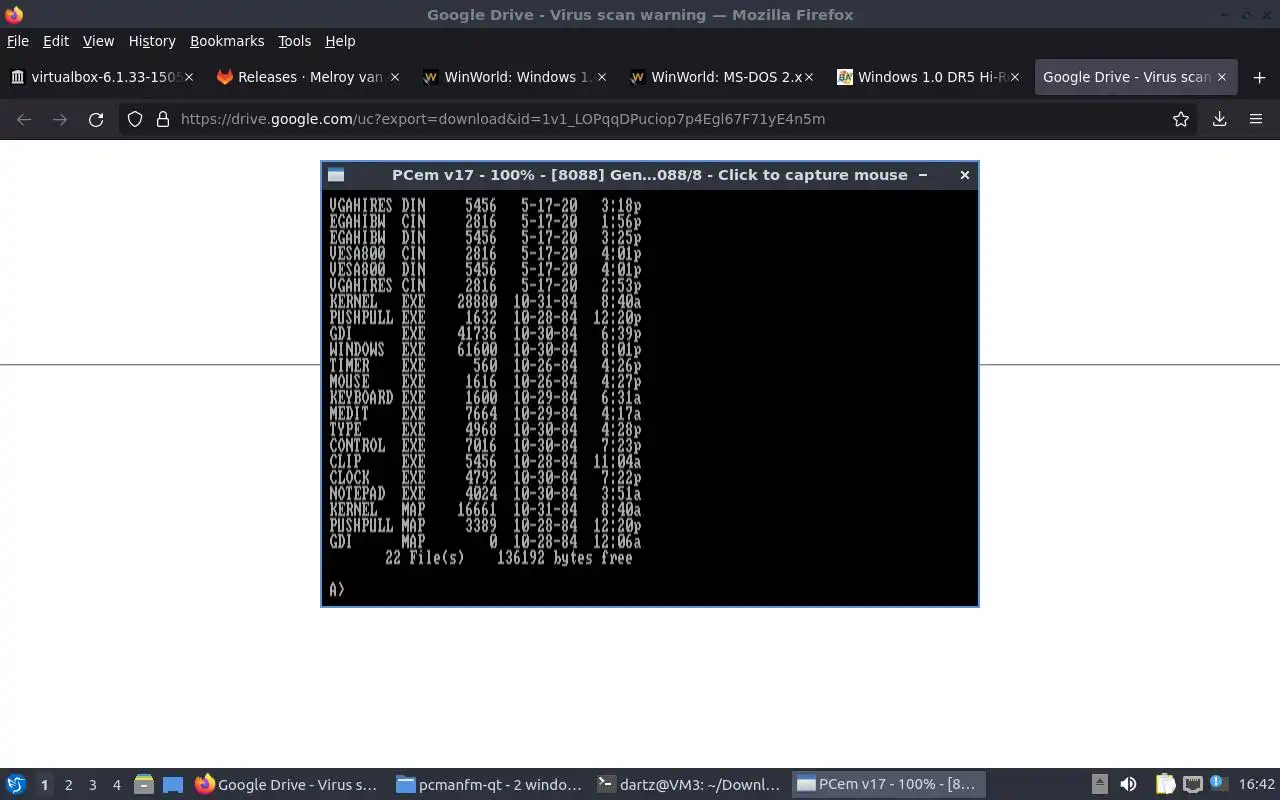Switch to pcmanfm-qt taskbar window

tap(489, 785)
